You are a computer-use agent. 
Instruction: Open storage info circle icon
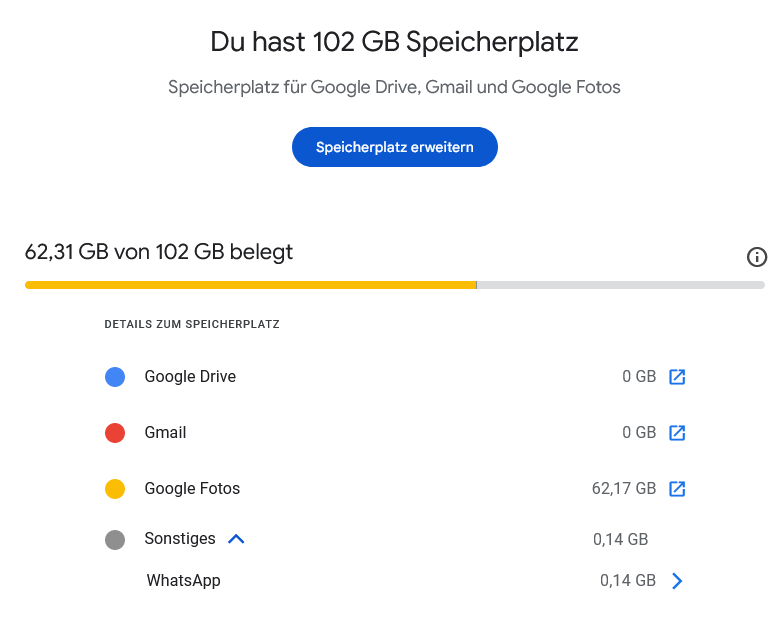[757, 257]
